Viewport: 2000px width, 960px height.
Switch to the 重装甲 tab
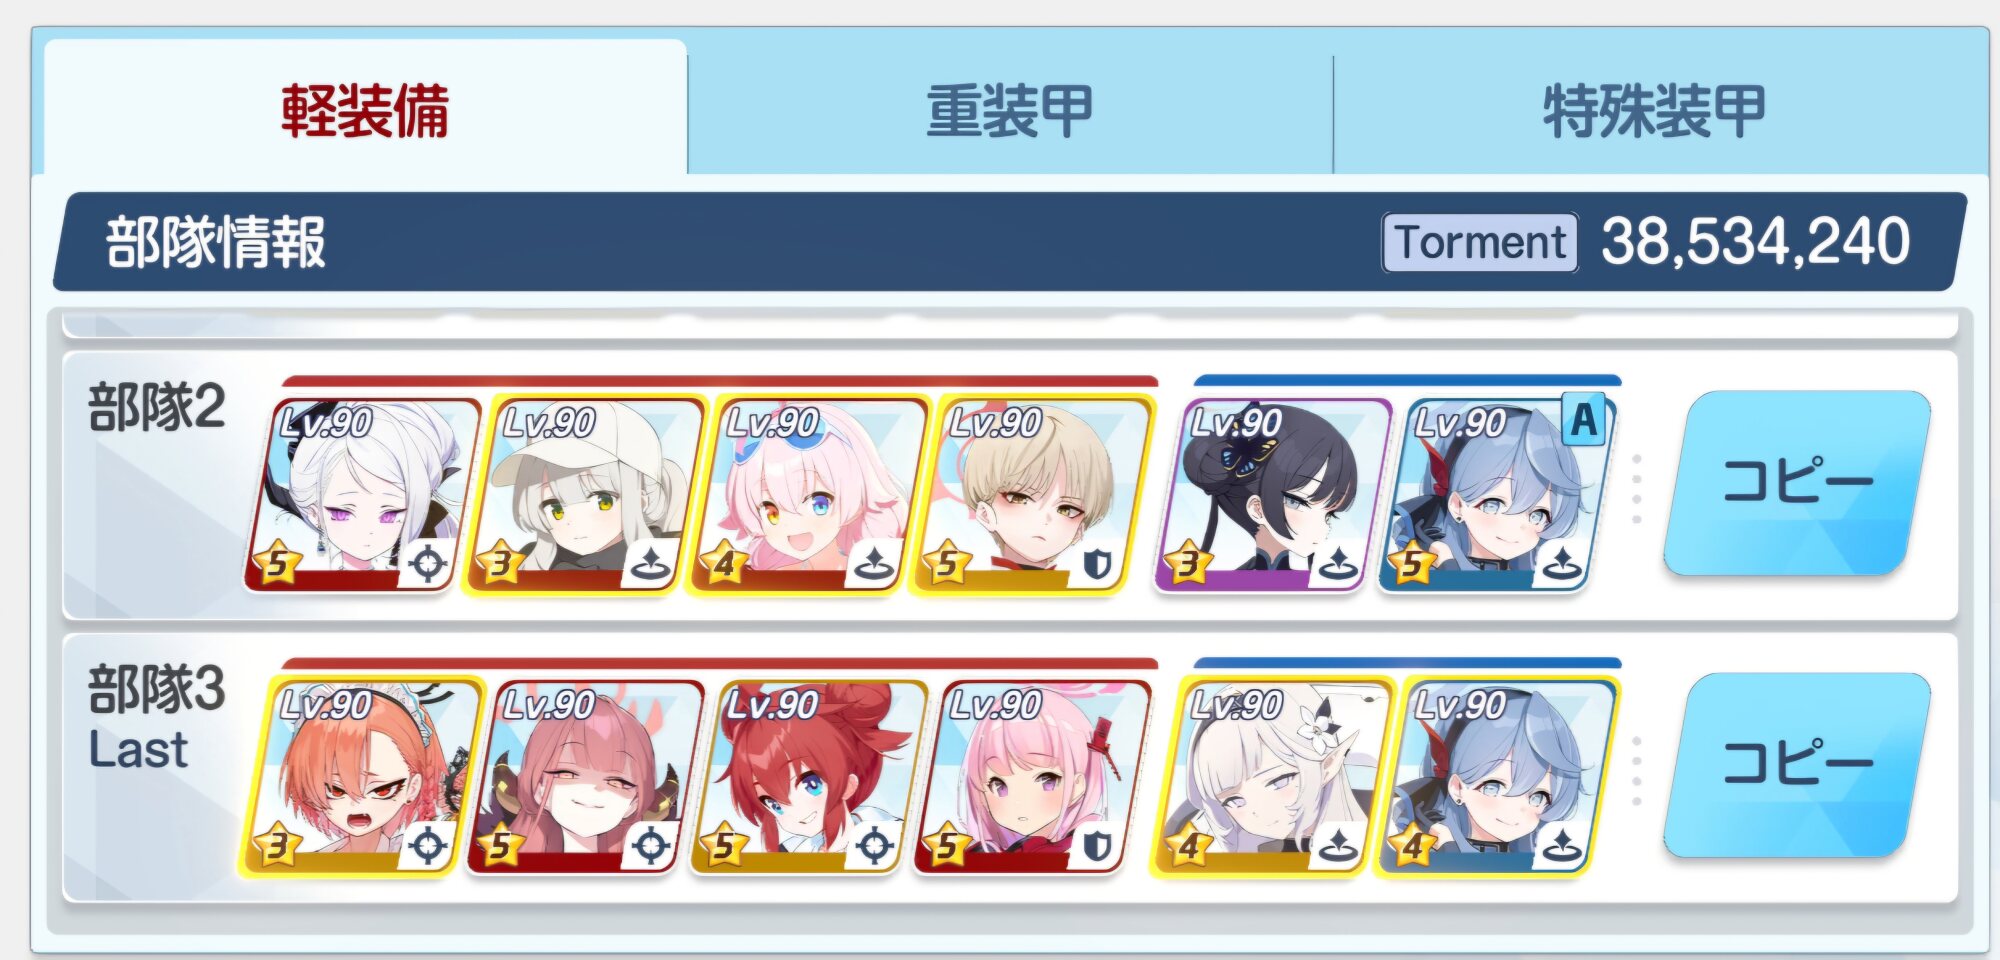tap(1010, 110)
